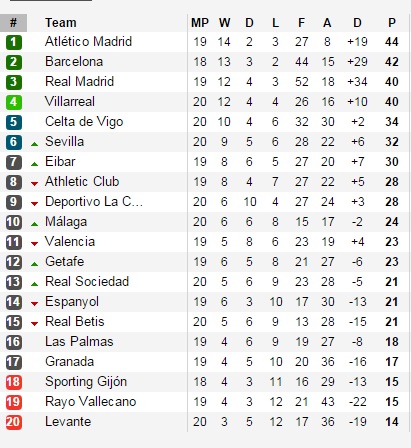Click the green rank 1 badge
This screenshot has width=411, height=448.
click(14, 42)
